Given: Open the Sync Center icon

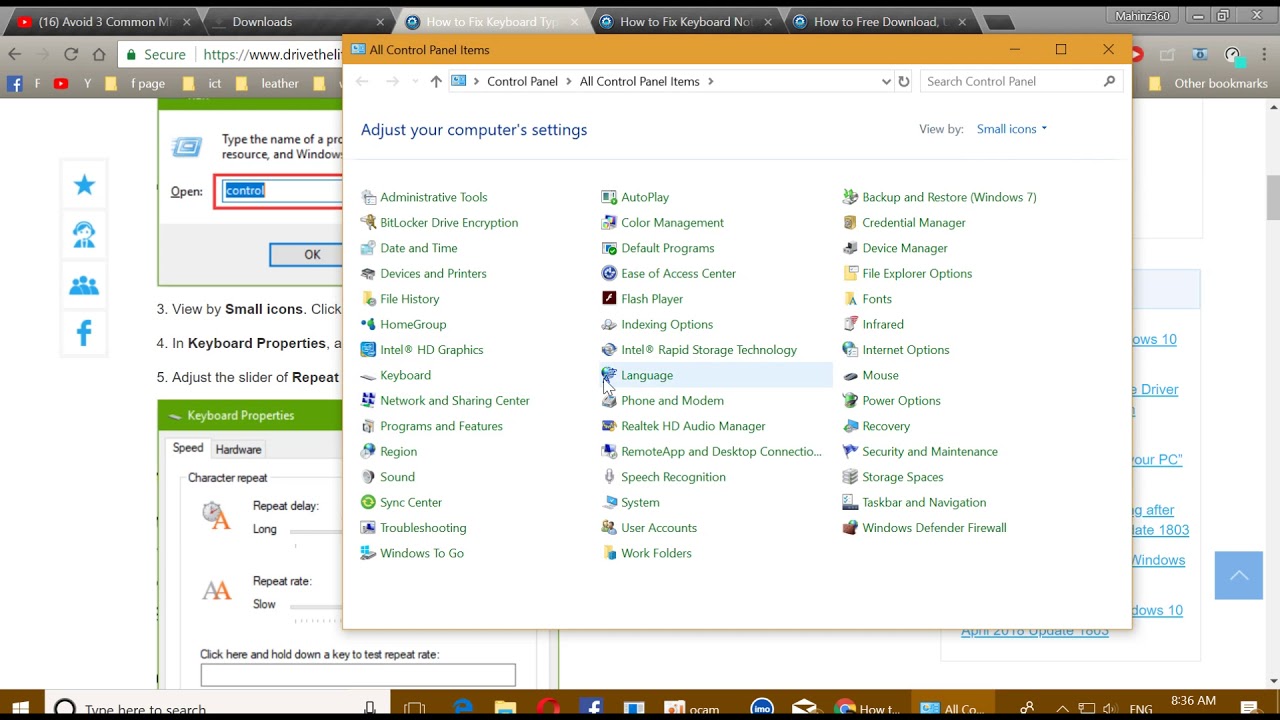Looking at the screenshot, I should coord(368,502).
